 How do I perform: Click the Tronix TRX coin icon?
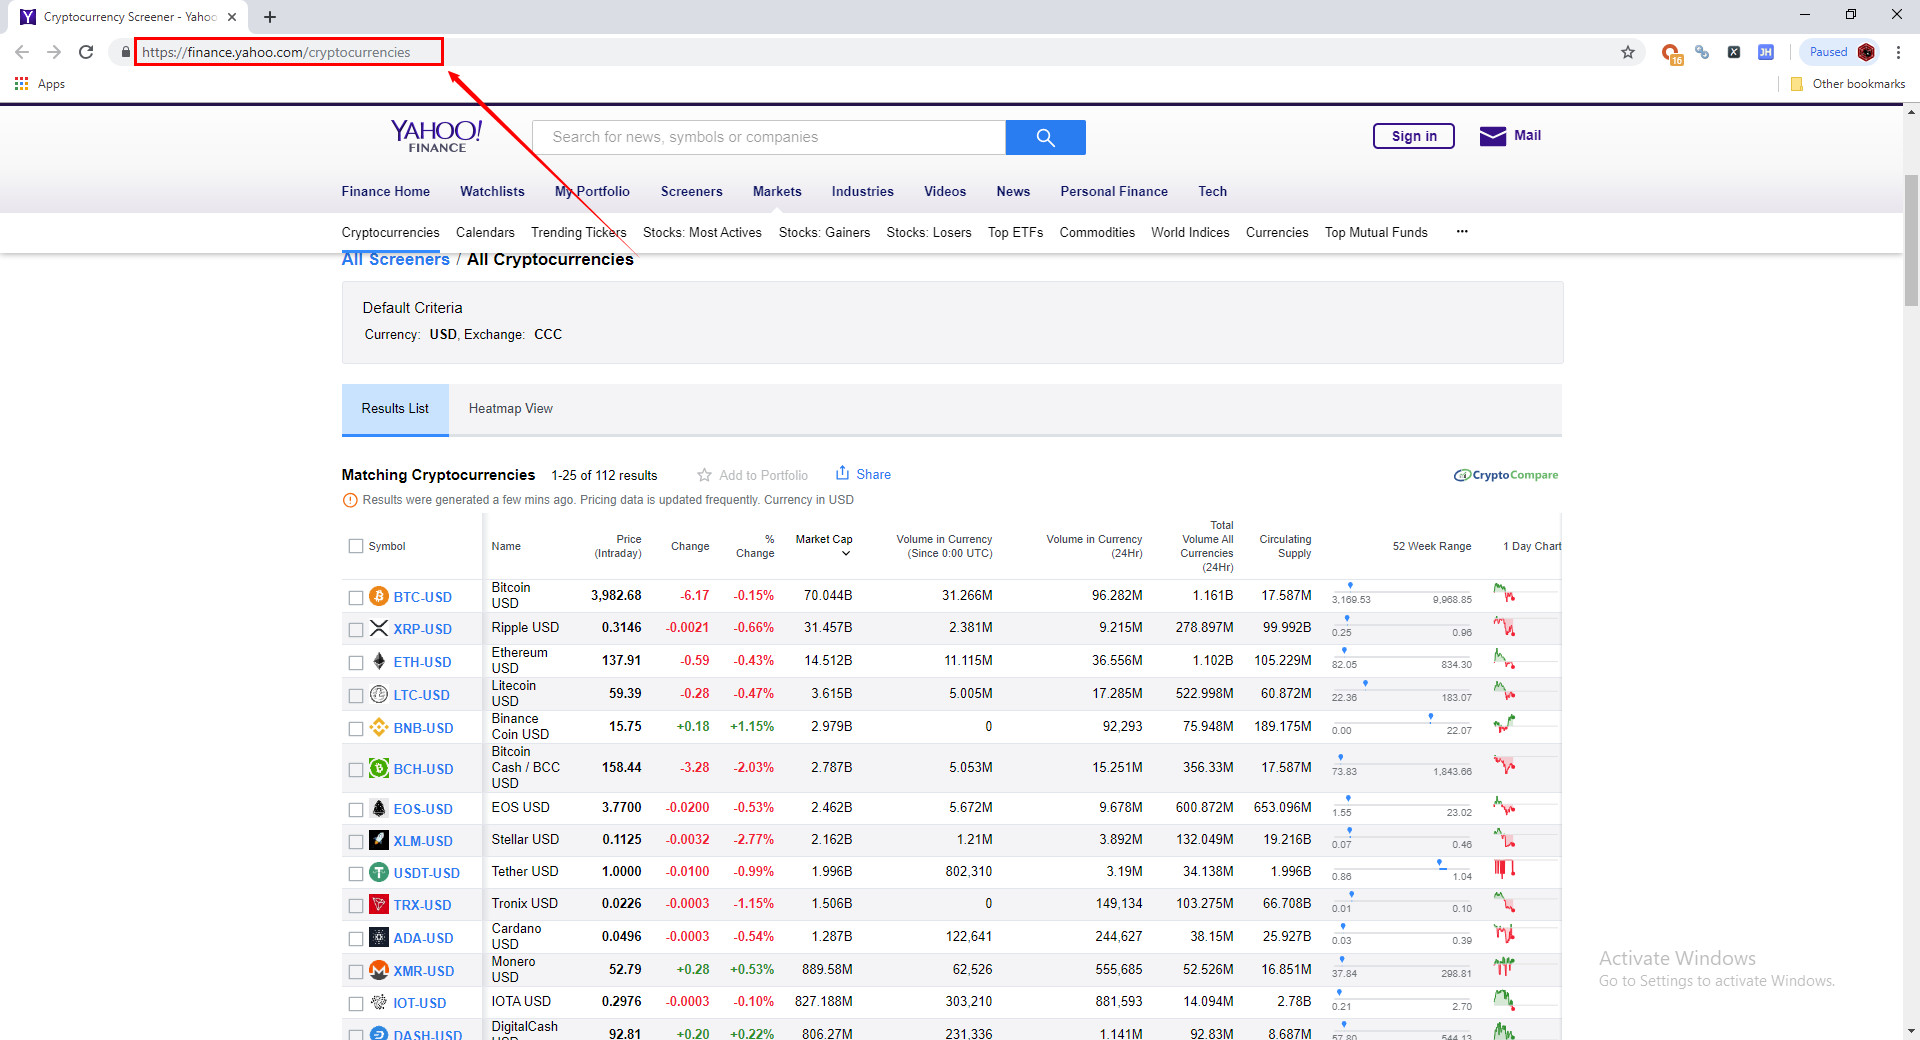[379, 904]
